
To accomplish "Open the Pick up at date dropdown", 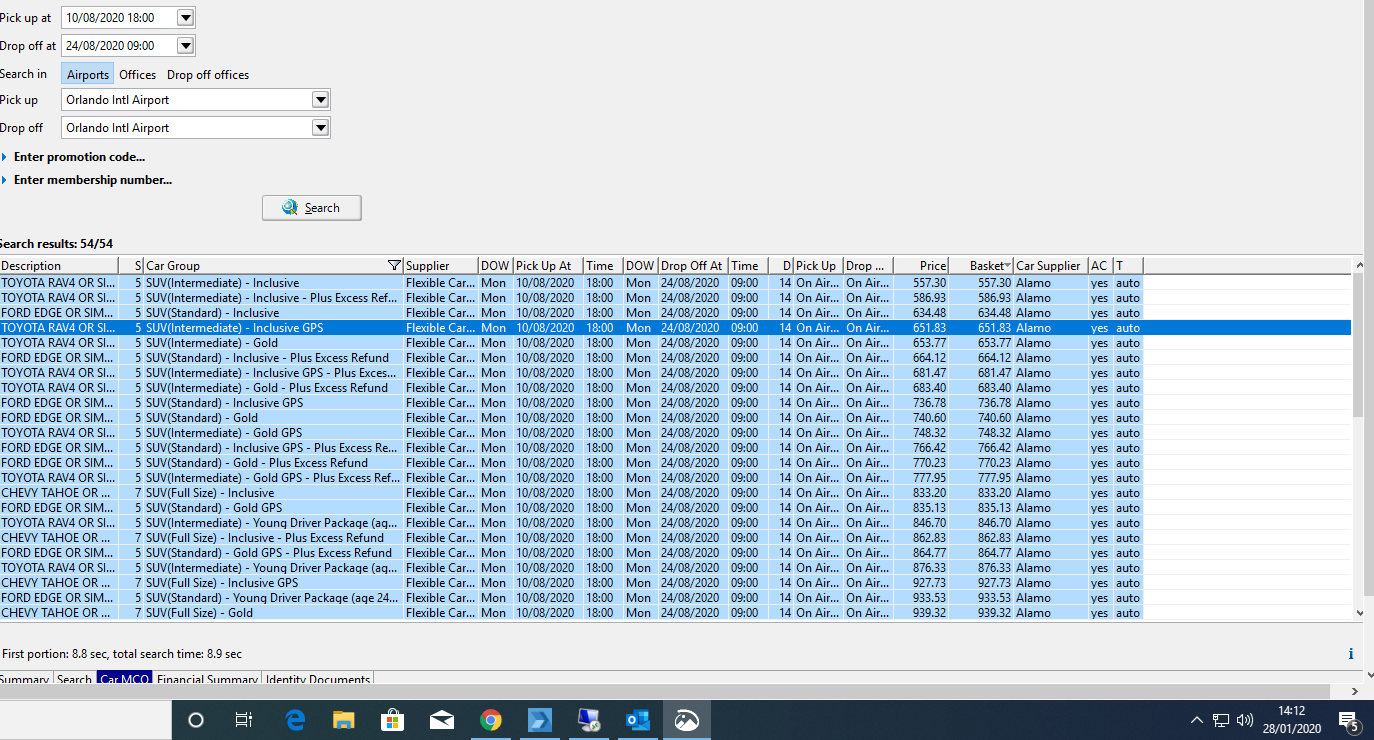I will (185, 18).
